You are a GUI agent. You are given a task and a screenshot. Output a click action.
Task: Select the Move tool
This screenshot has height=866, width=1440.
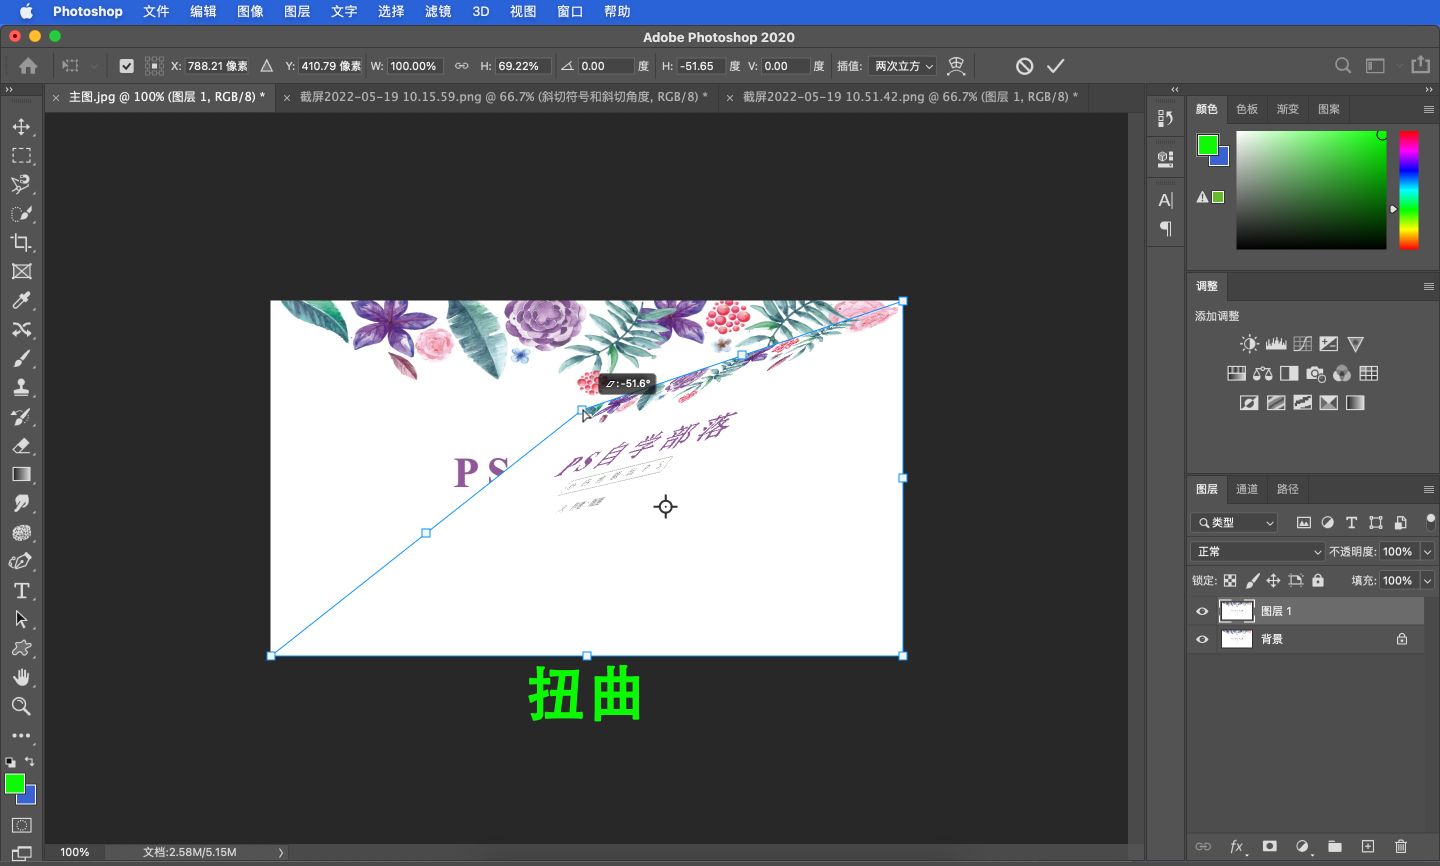[x=21, y=127]
